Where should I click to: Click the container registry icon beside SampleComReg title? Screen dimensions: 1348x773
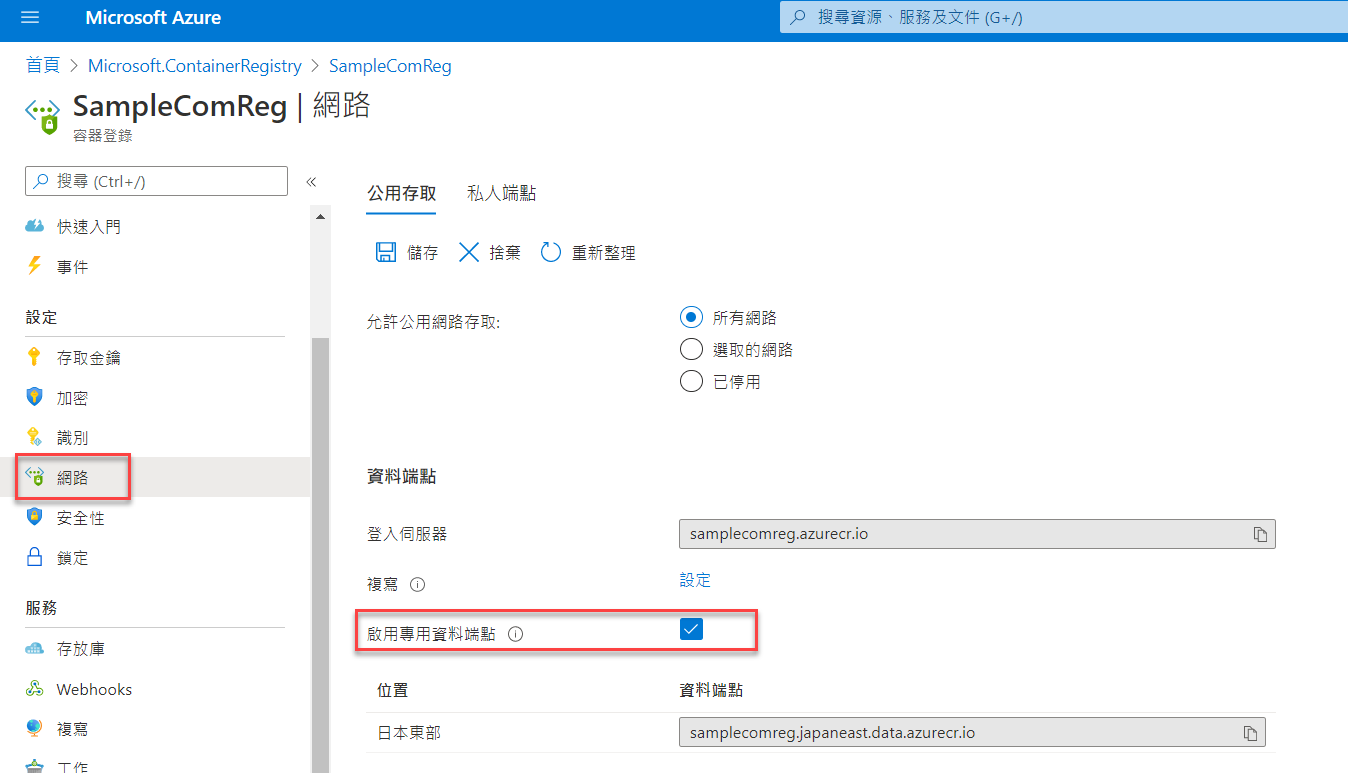tap(43, 115)
